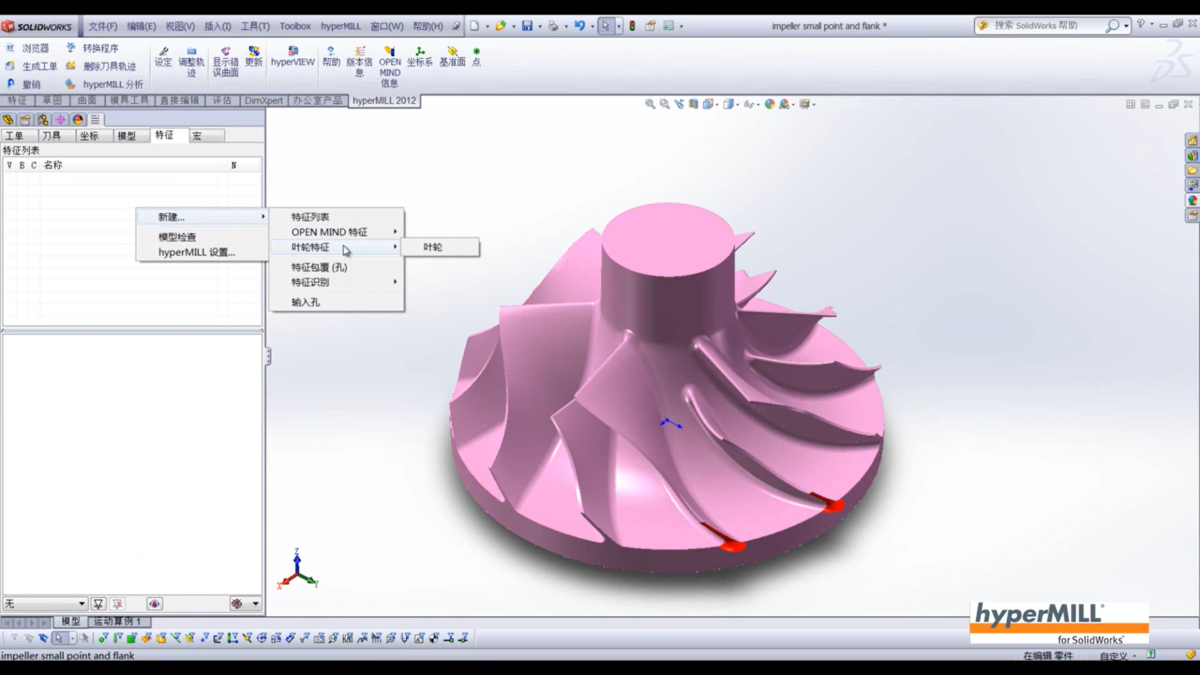Click the Save icon in title toolbar

pos(527,26)
